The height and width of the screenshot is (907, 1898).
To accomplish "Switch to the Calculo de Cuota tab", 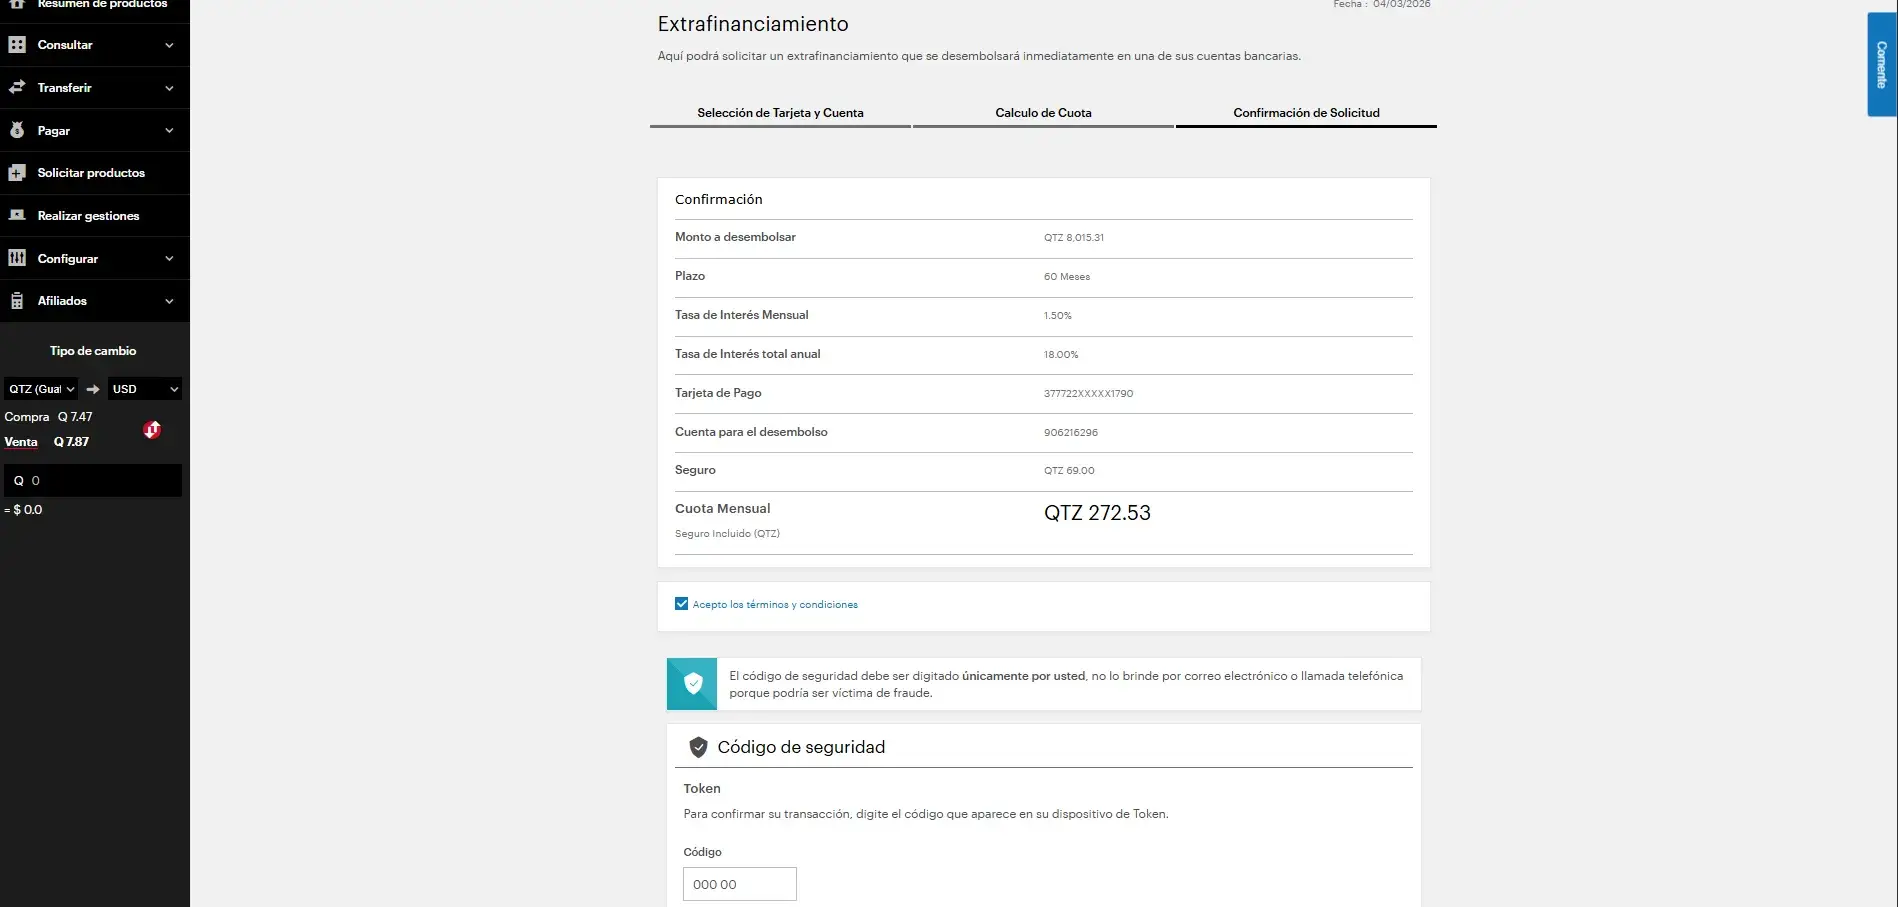I will coord(1043,113).
